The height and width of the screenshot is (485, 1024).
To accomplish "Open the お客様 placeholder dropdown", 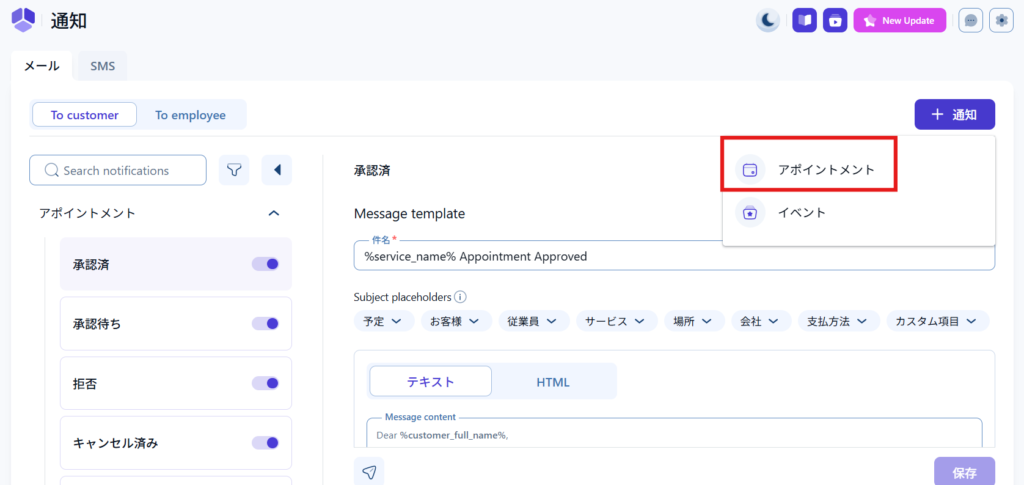I will coord(454,321).
